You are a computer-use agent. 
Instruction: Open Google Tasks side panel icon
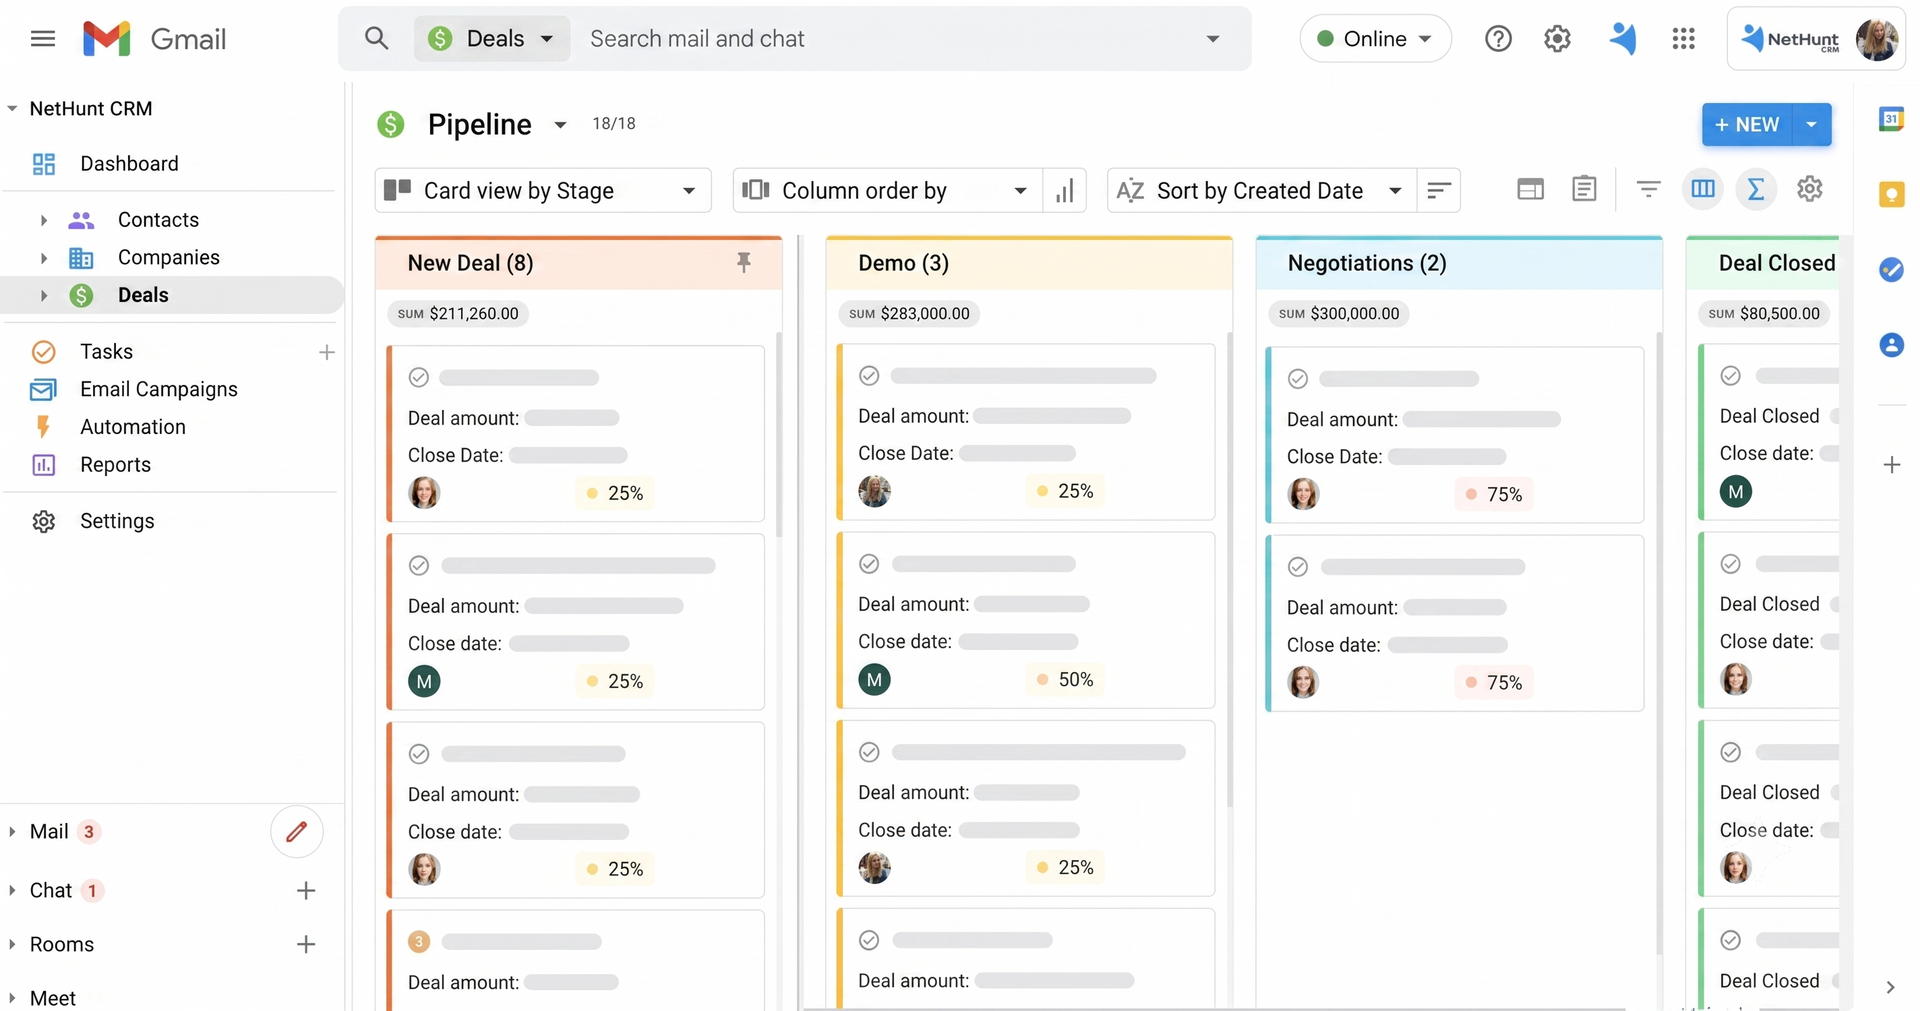pos(1890,269)
